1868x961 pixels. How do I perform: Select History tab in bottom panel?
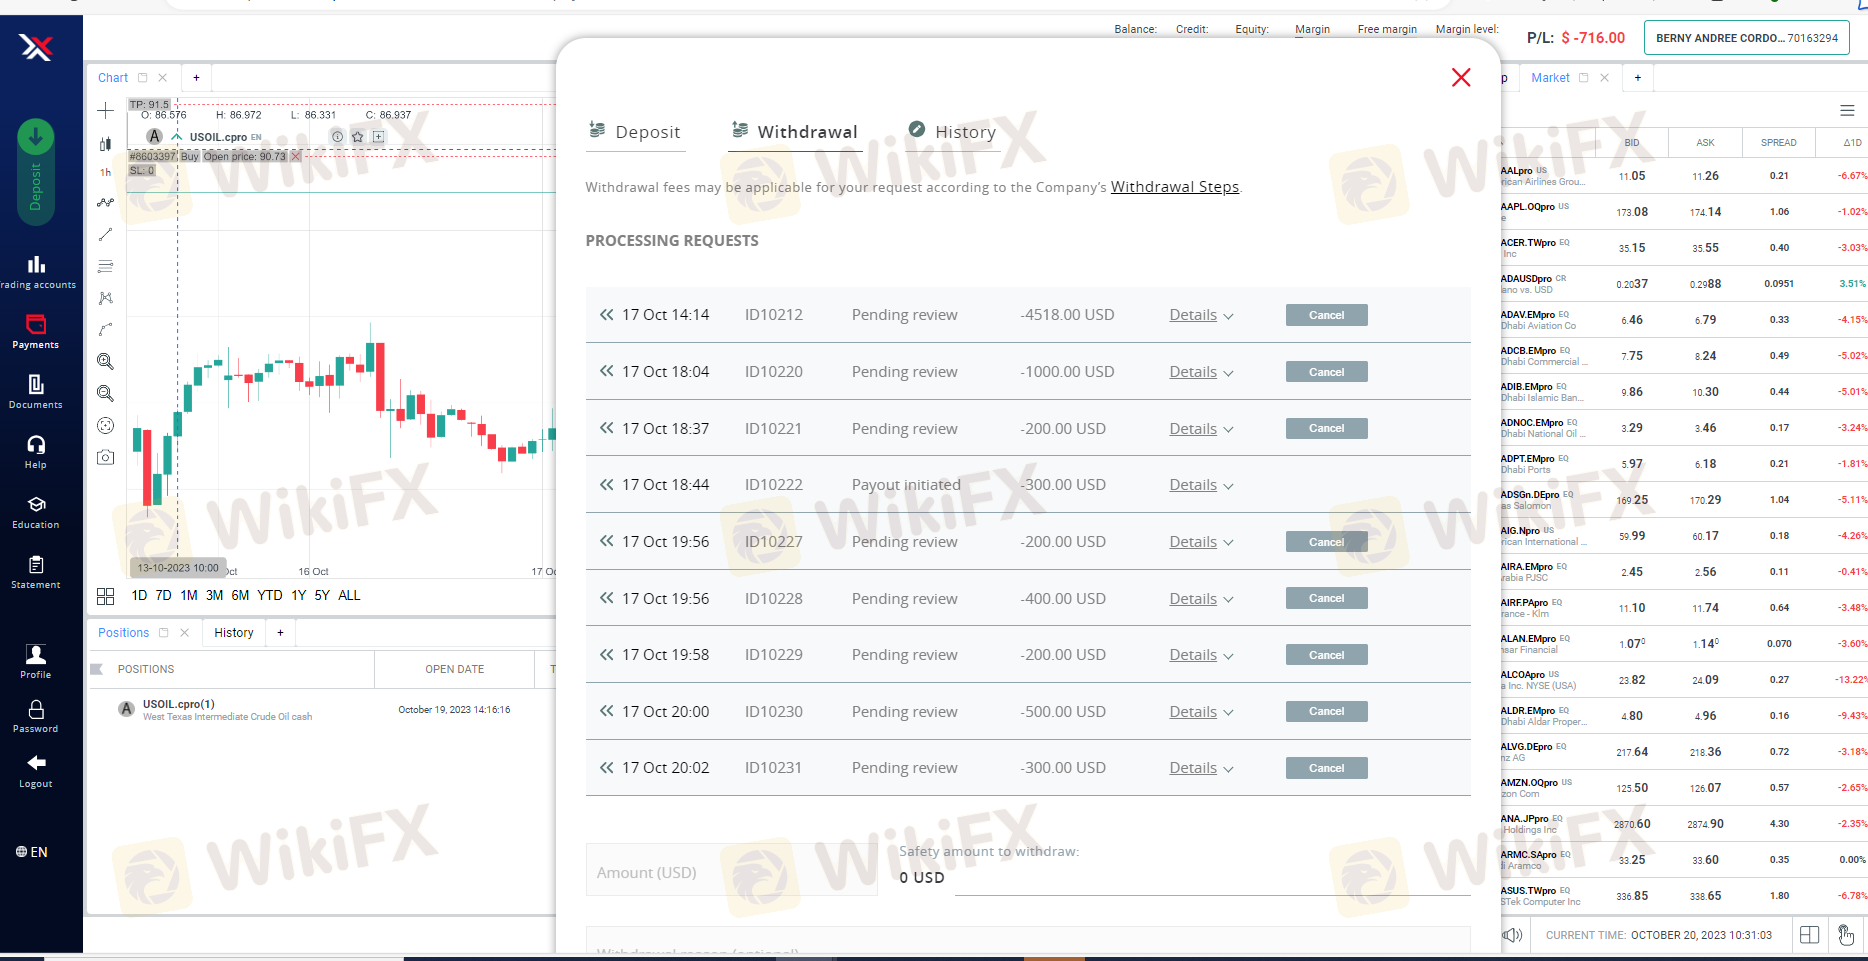click(x=234, y=633)
